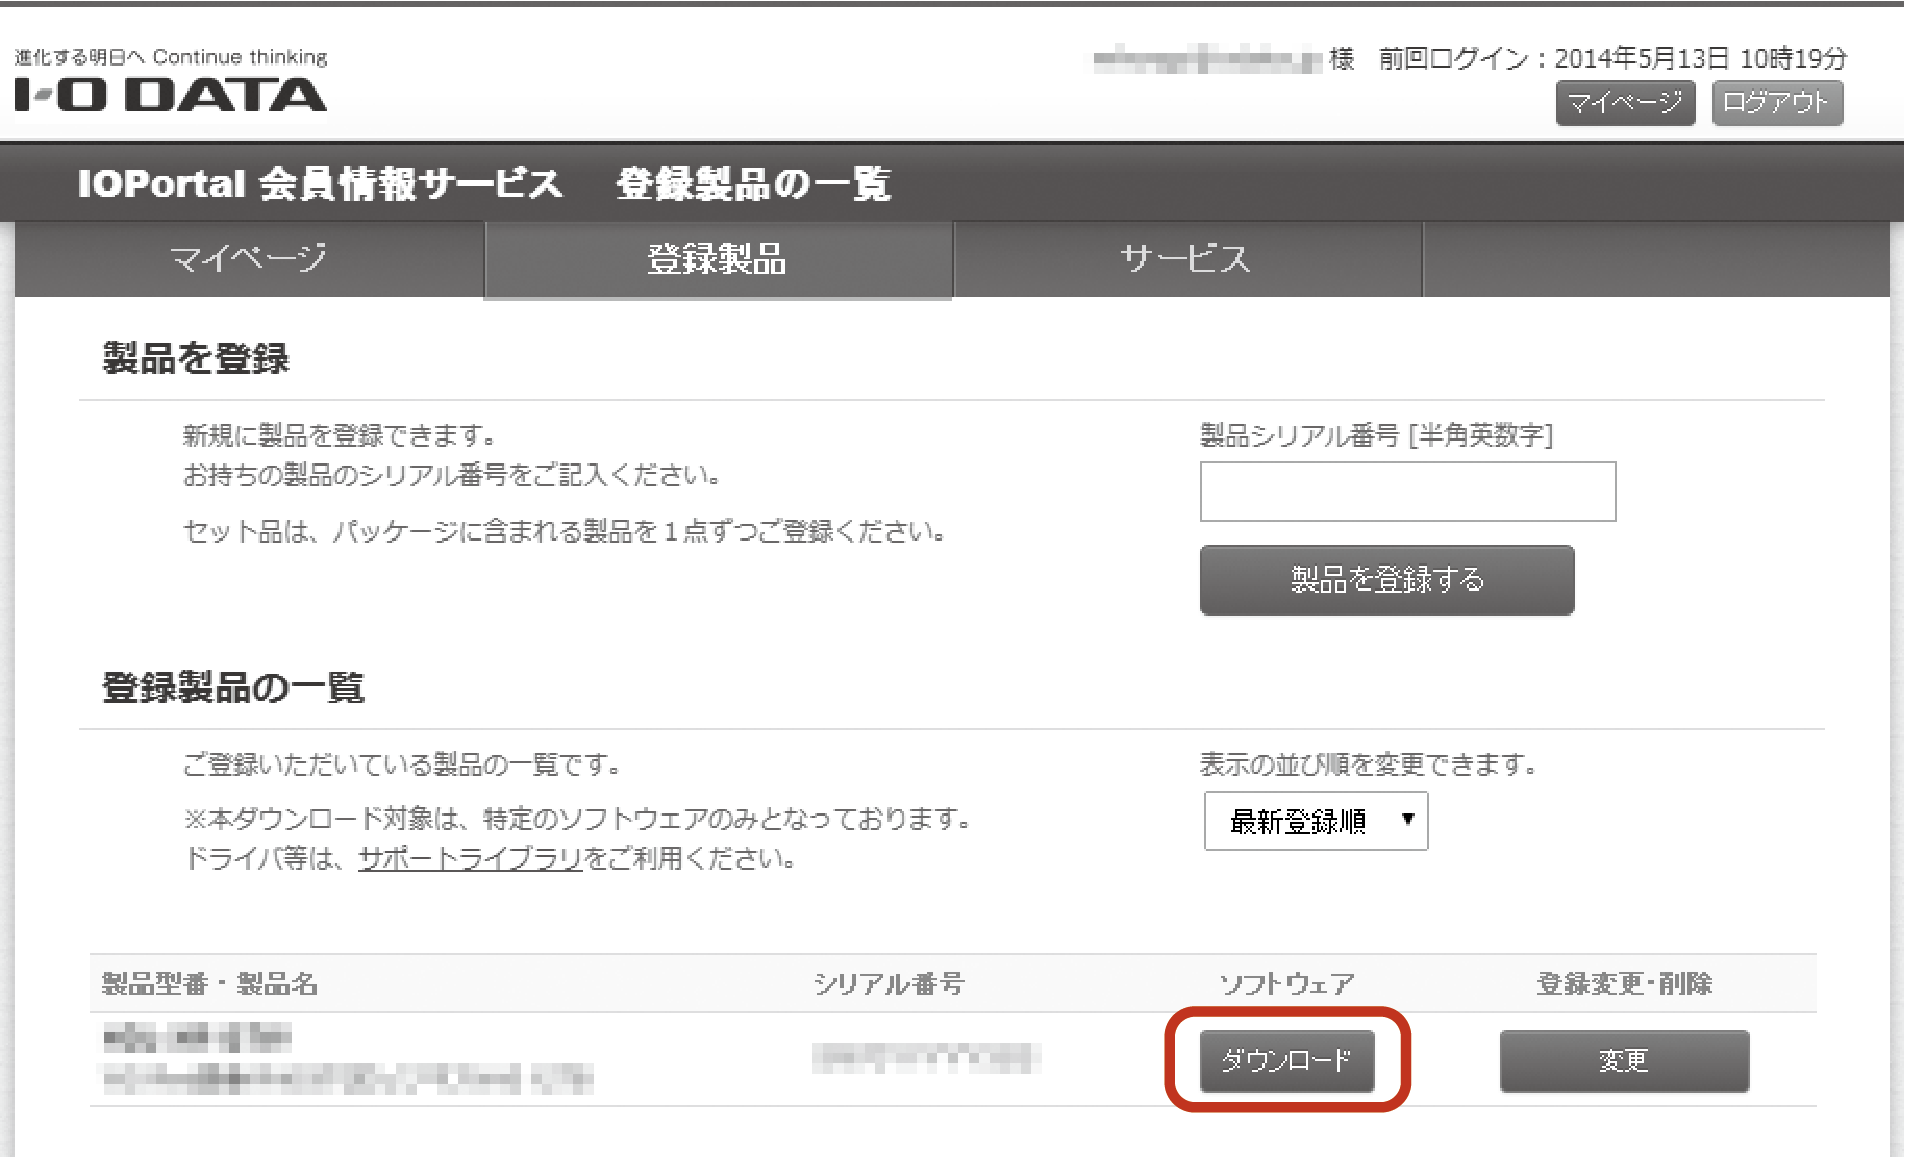
Task: Click the 変更 button for the product
Action: pos(1623,1060)
